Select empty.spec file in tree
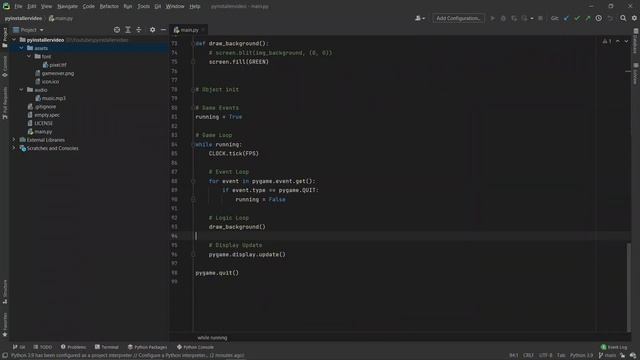 [x=47, y=115]
